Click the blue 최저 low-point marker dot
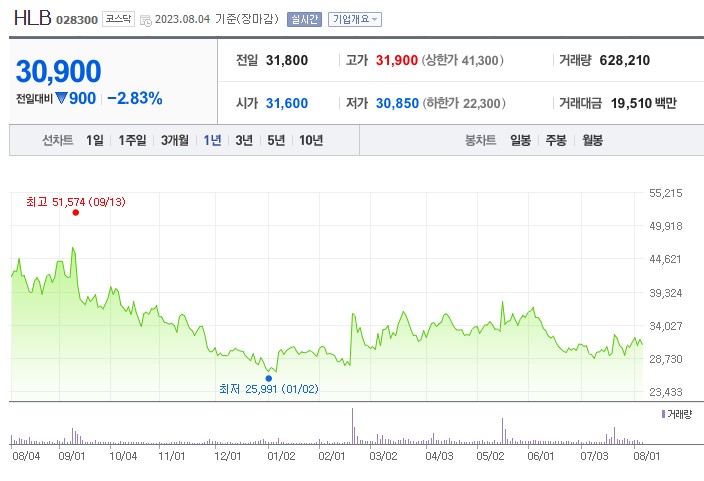The image size is (704, 481). pos(268,378)
